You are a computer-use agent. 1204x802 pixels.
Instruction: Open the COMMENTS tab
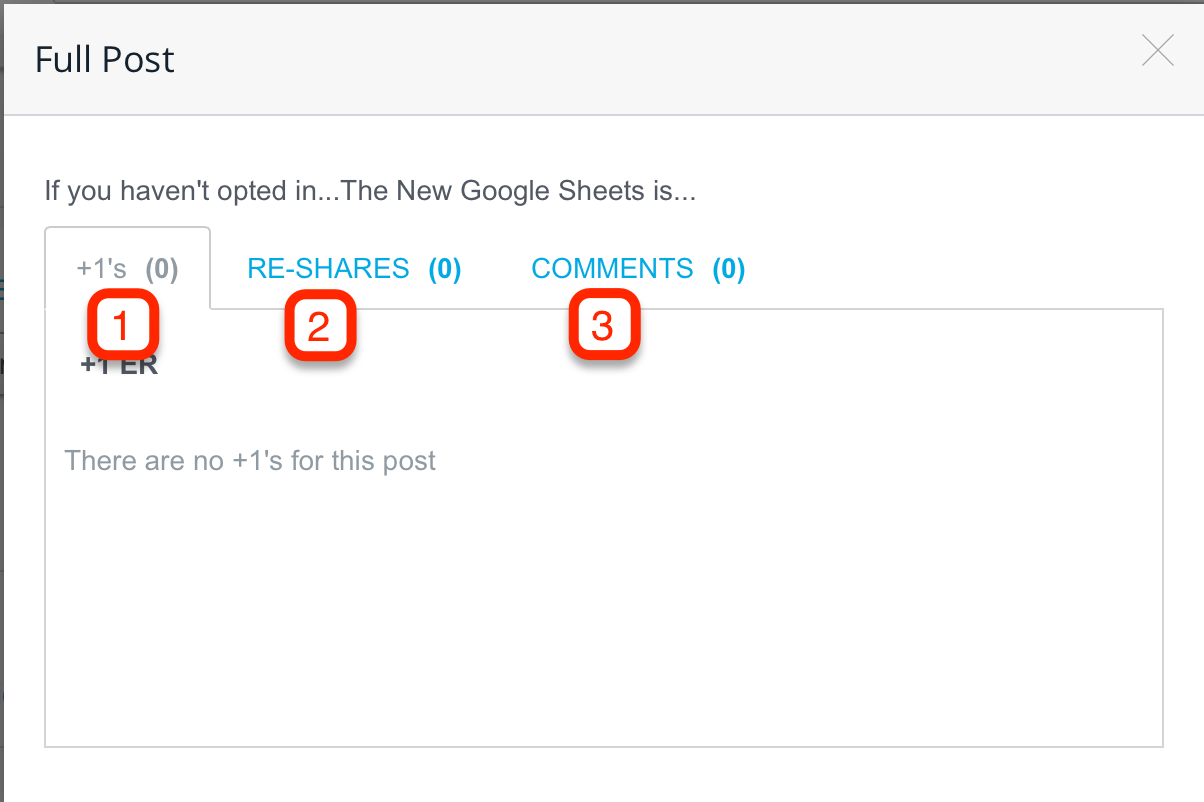pos(638,269)
